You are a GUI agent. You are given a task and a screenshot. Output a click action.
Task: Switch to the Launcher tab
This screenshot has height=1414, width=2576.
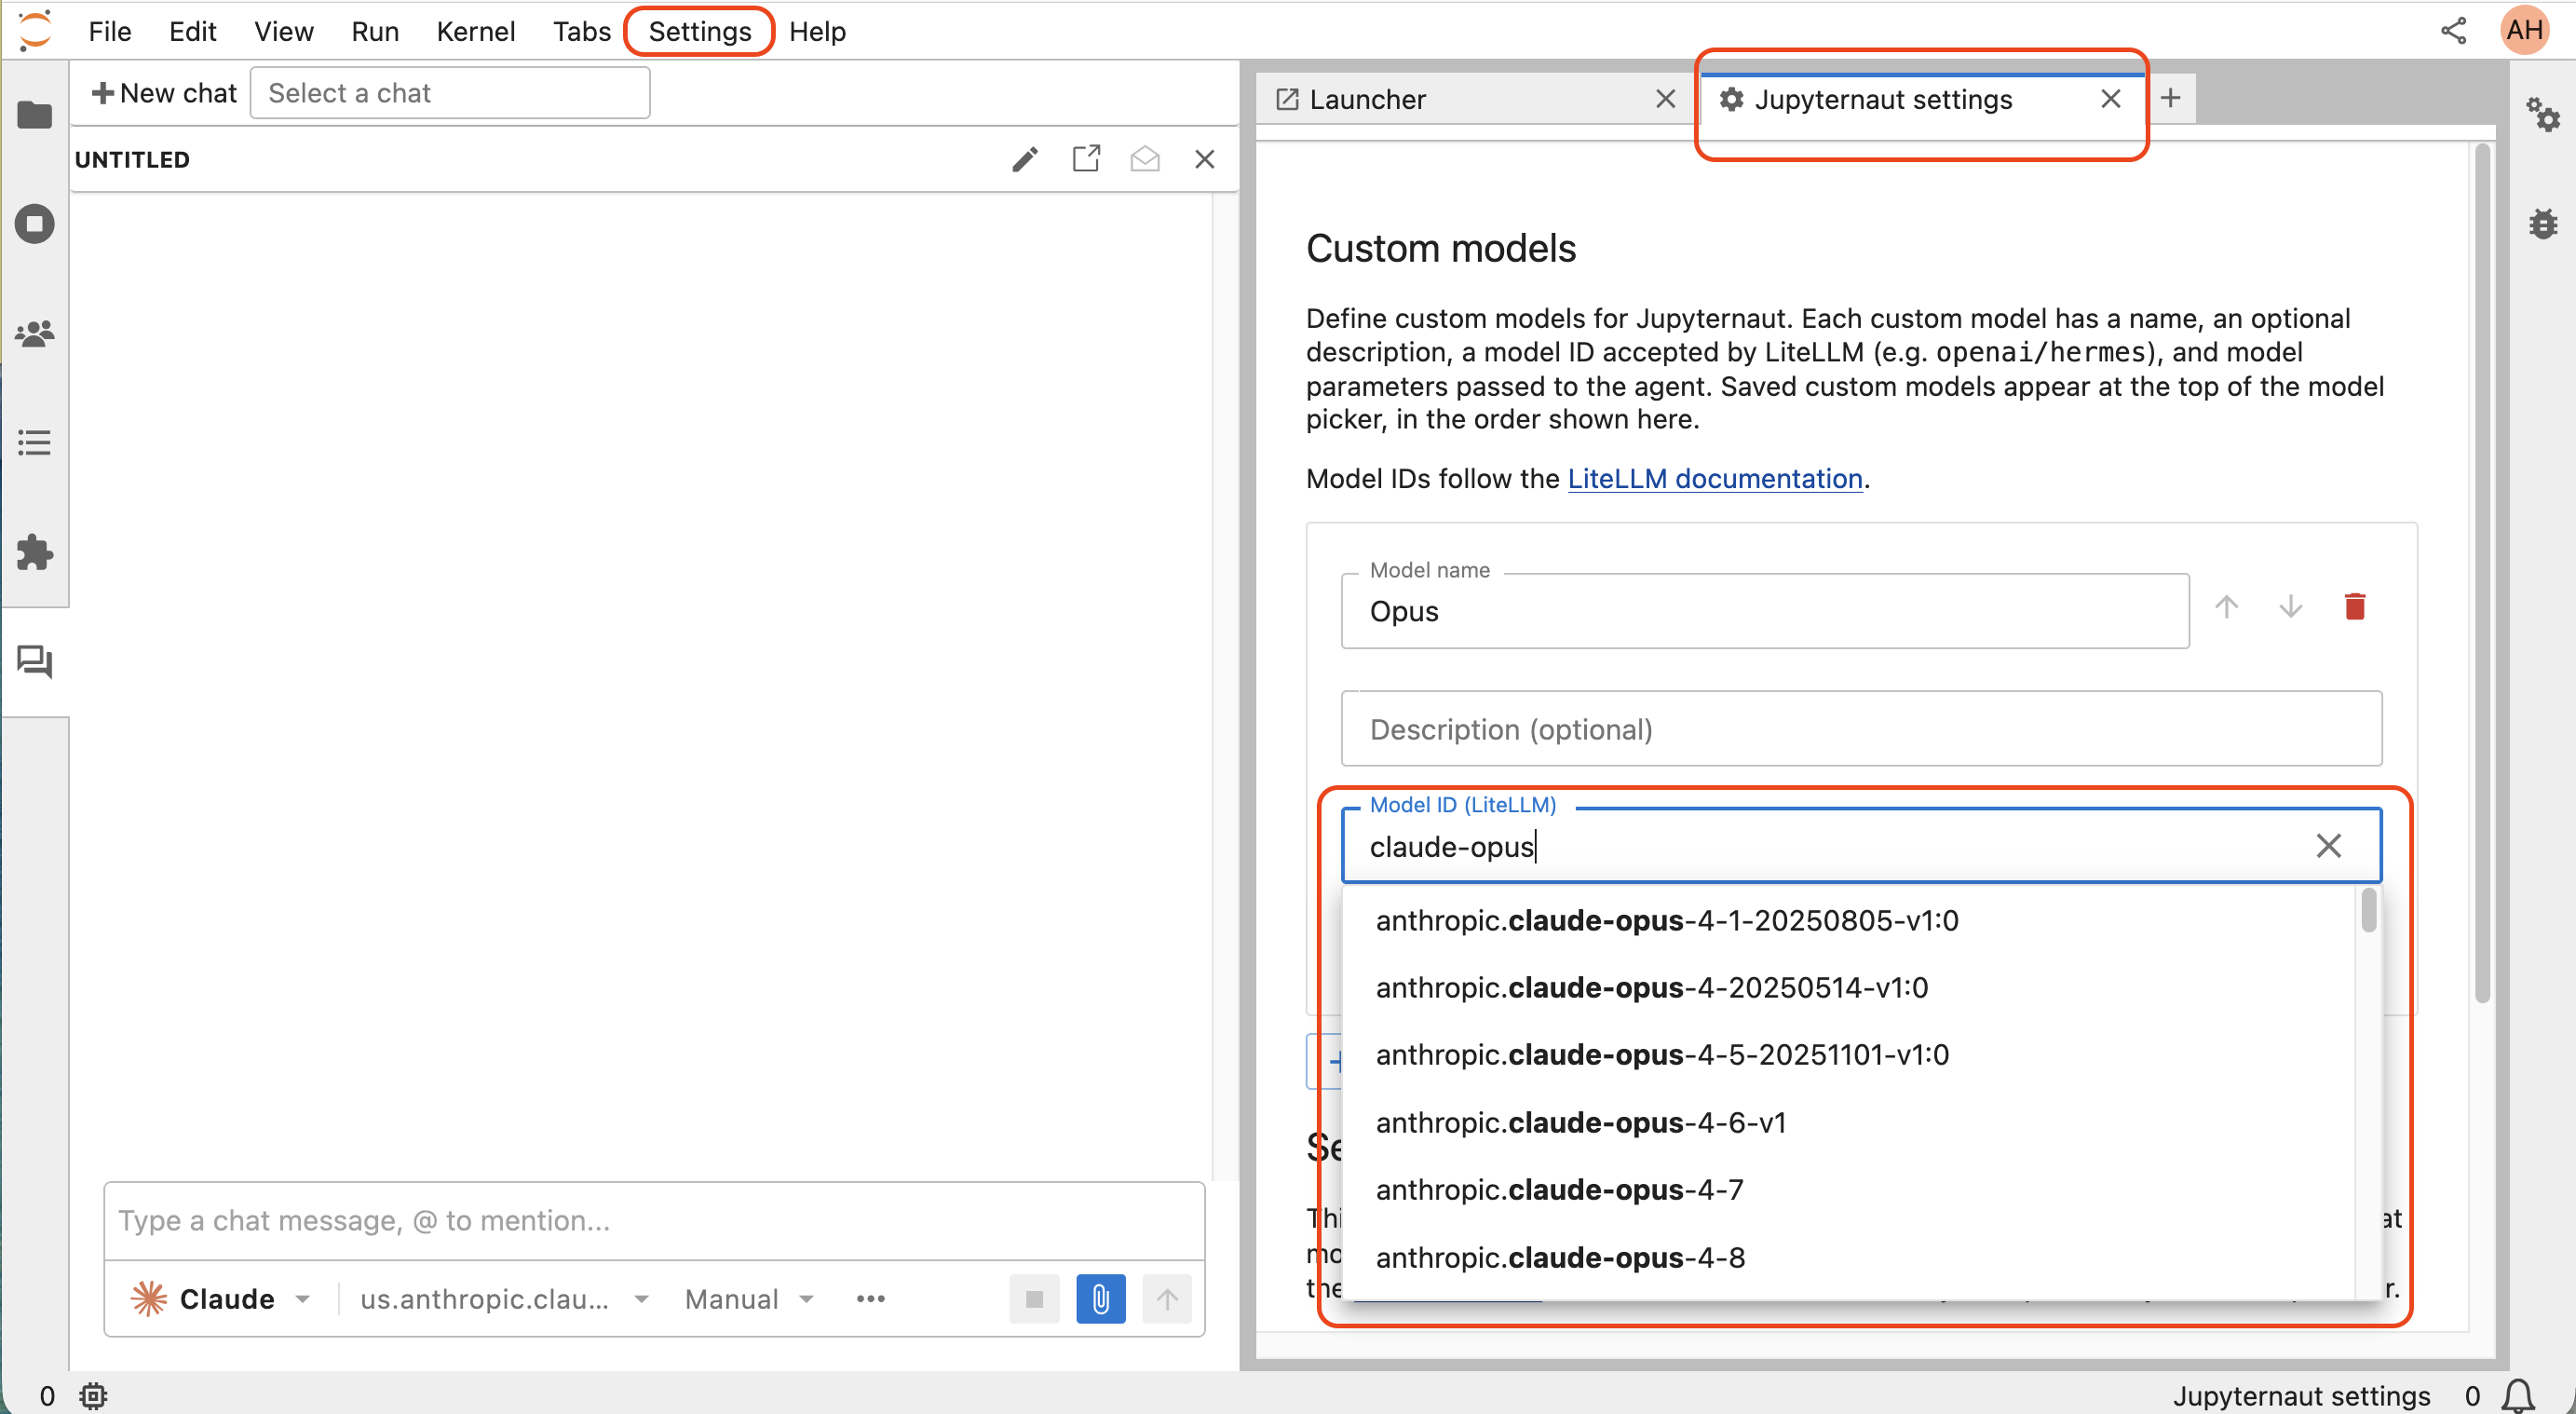point(1477,99)
